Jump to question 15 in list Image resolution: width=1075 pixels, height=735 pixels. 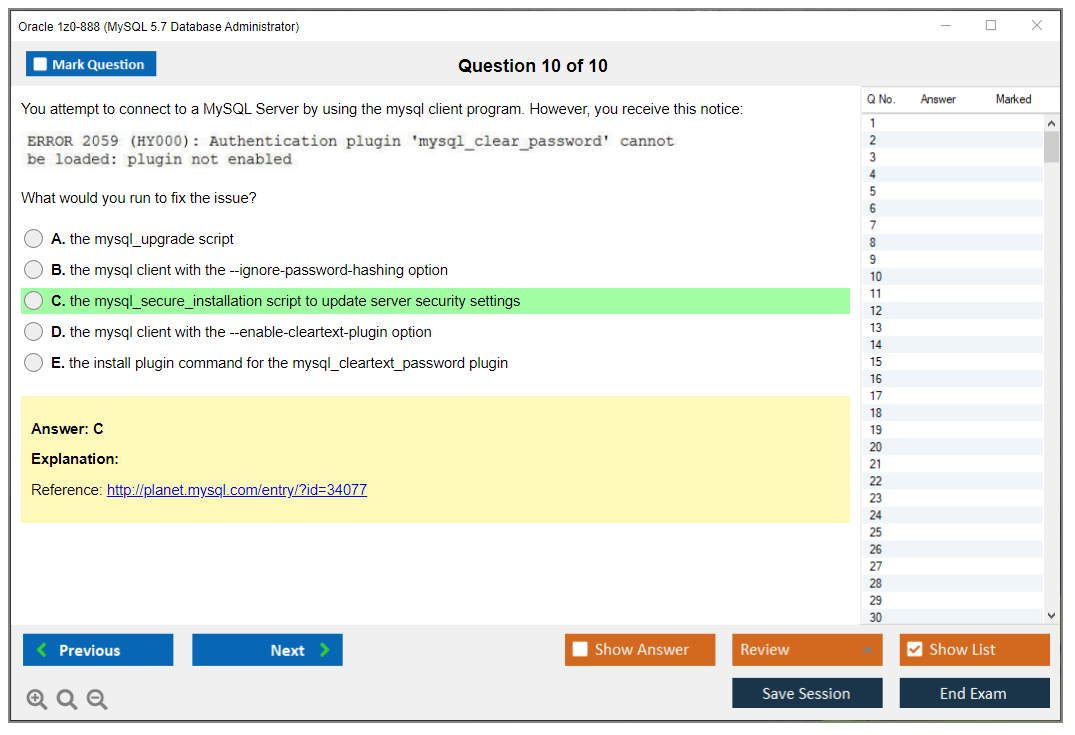coord(876,362)
